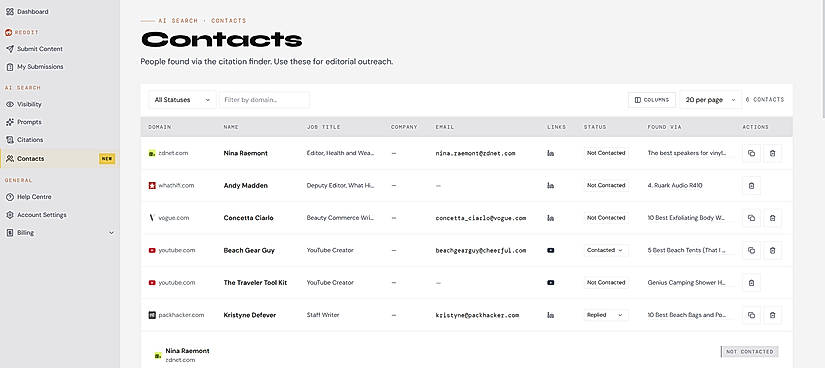825x368 pixels.
Task: Click the whathifi.com domain cell
Action: [x=172, y=185]
